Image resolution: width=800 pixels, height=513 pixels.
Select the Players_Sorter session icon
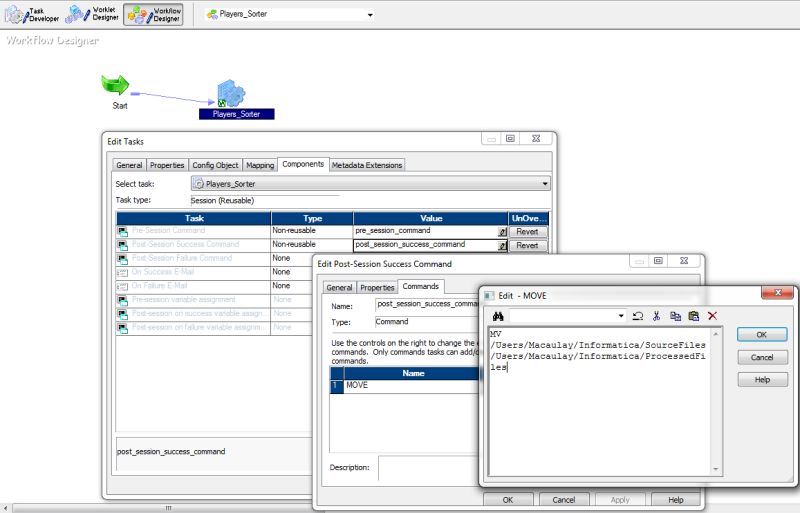click(x=231, y=93)
